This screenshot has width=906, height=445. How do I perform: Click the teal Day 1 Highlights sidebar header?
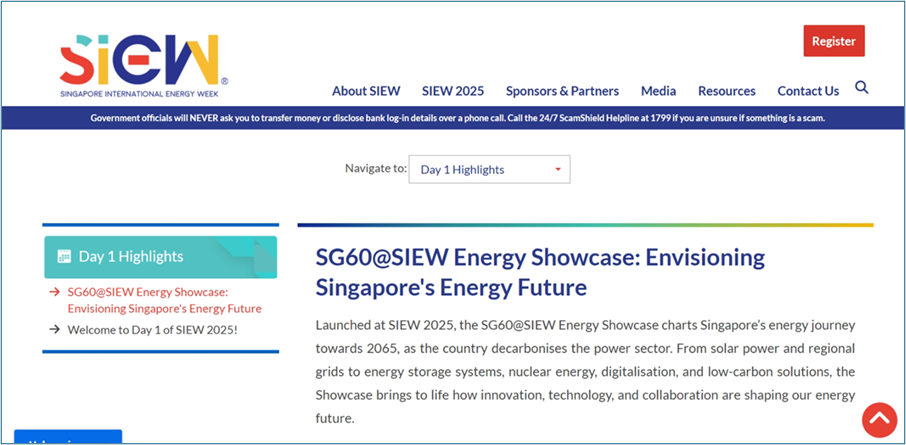(x=160, y=257)
